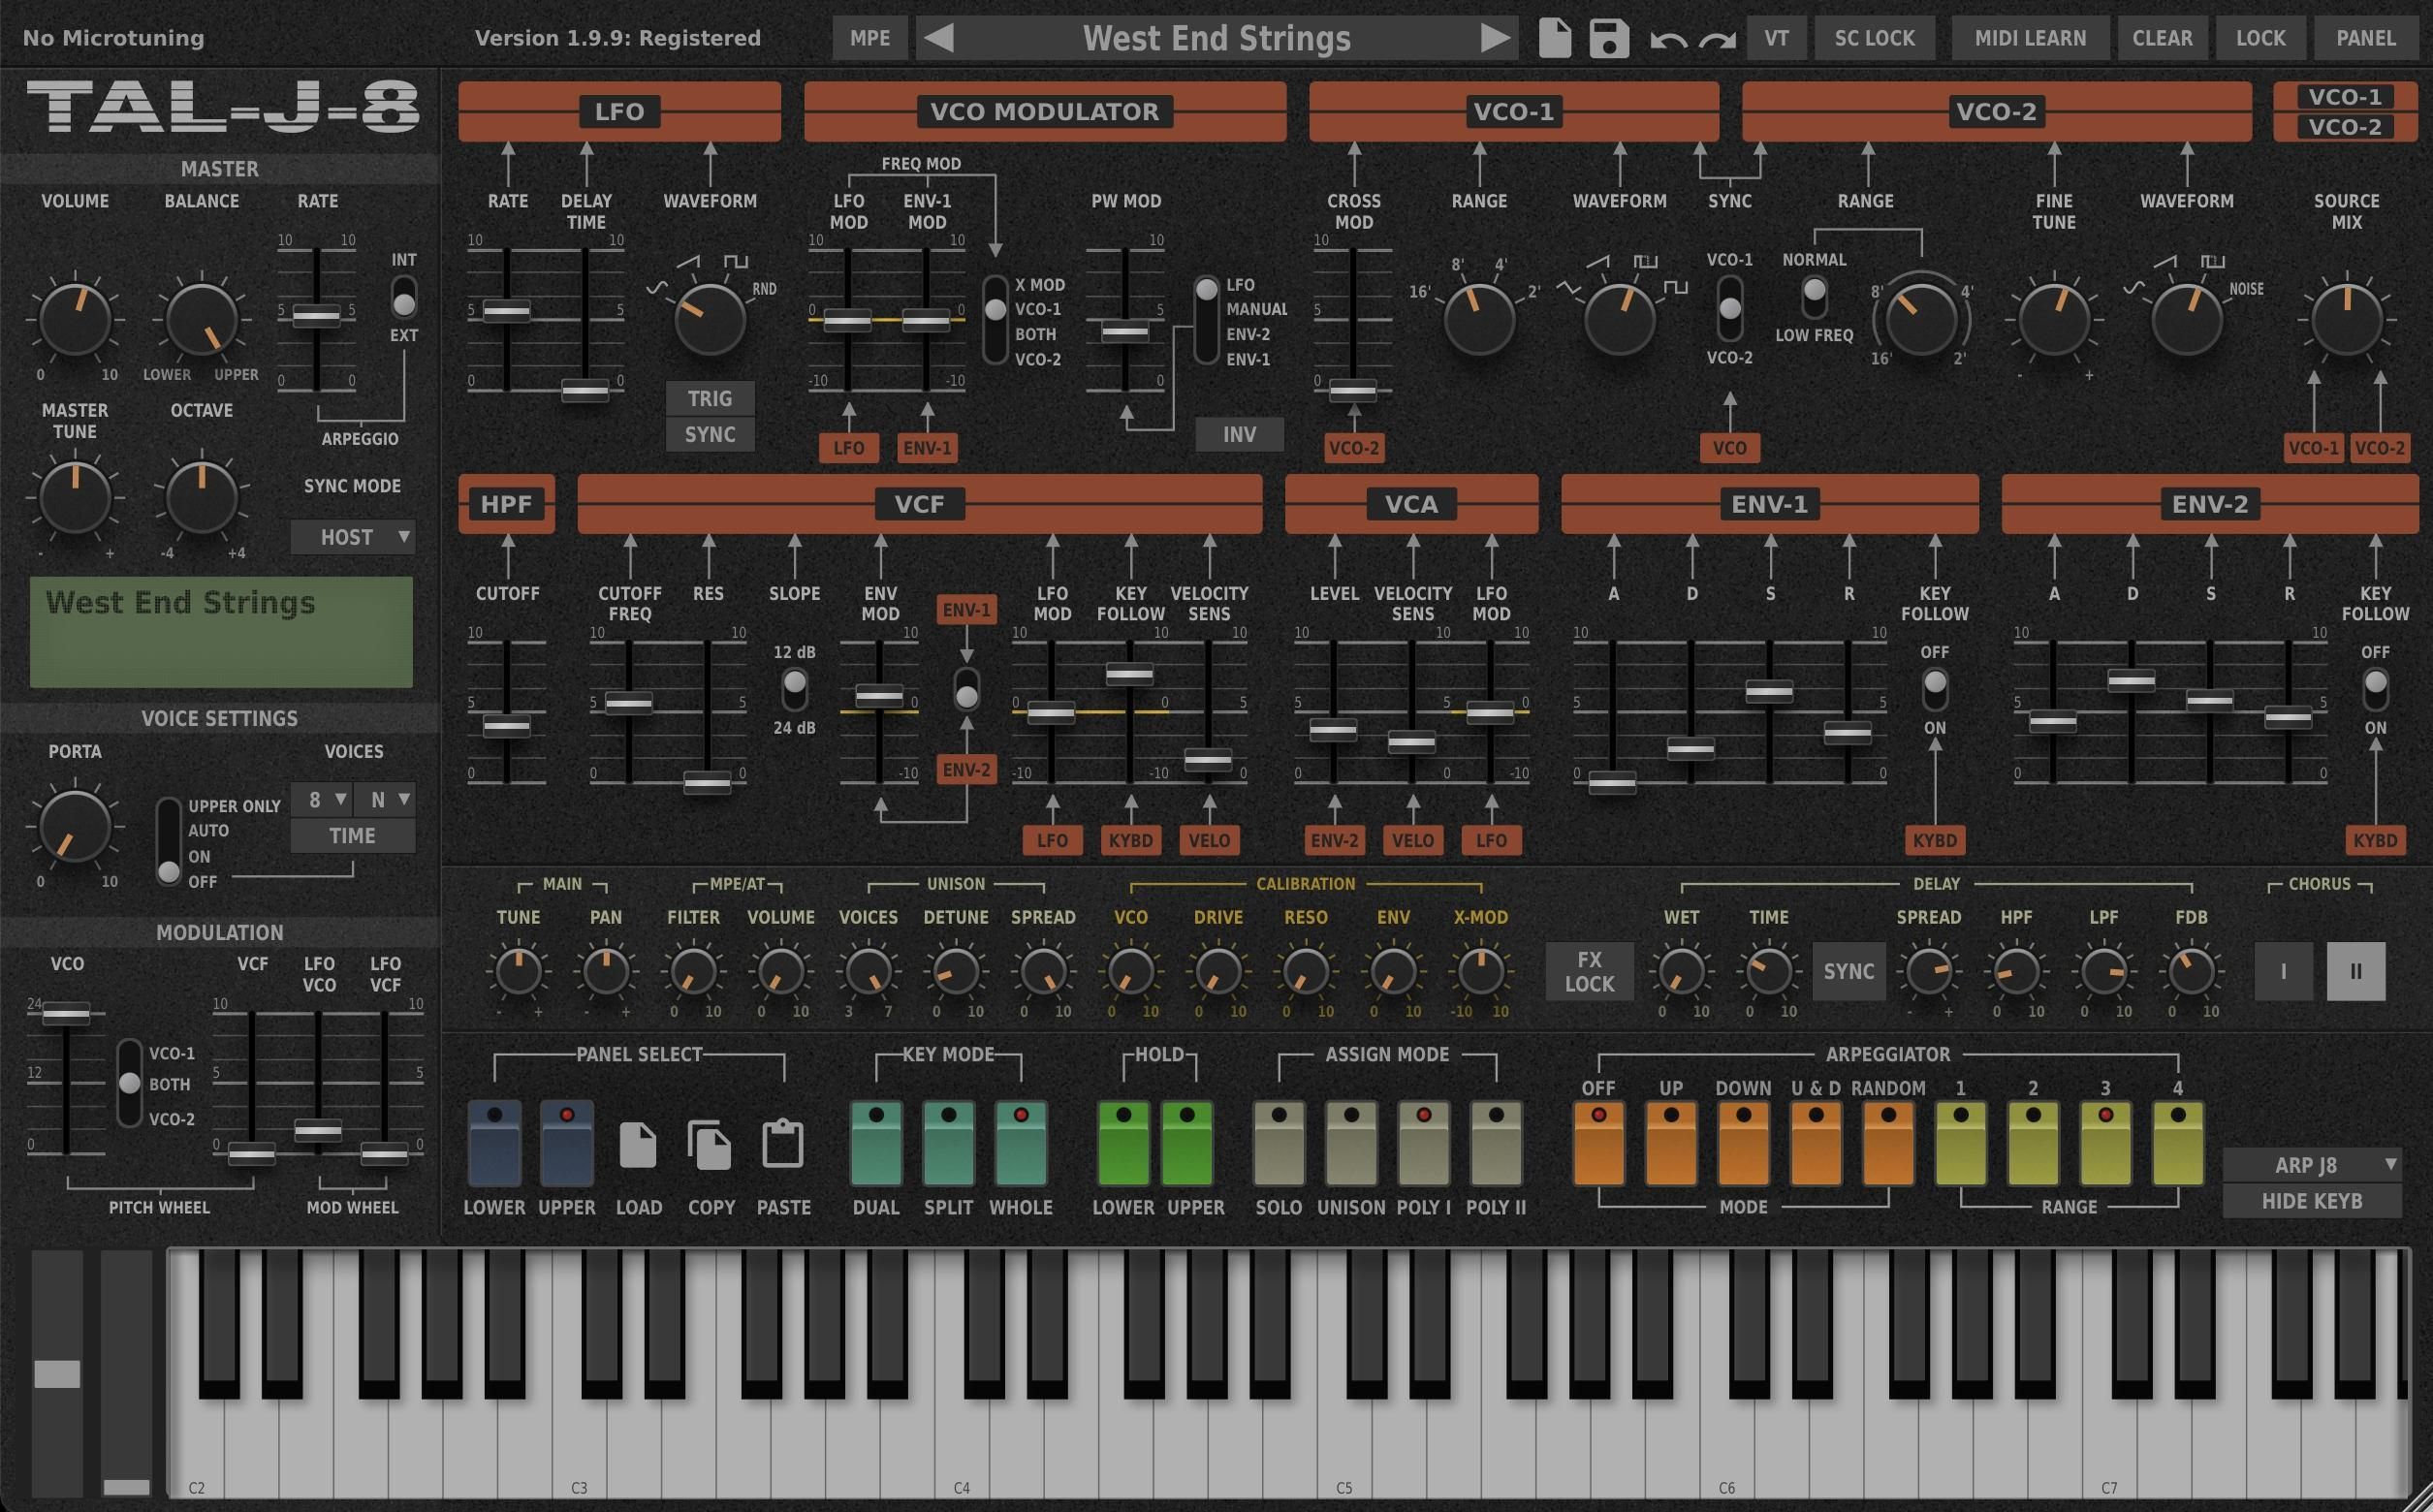
Task: Click the HPF cutoff slider handle
Action: [x=507, y=727]
